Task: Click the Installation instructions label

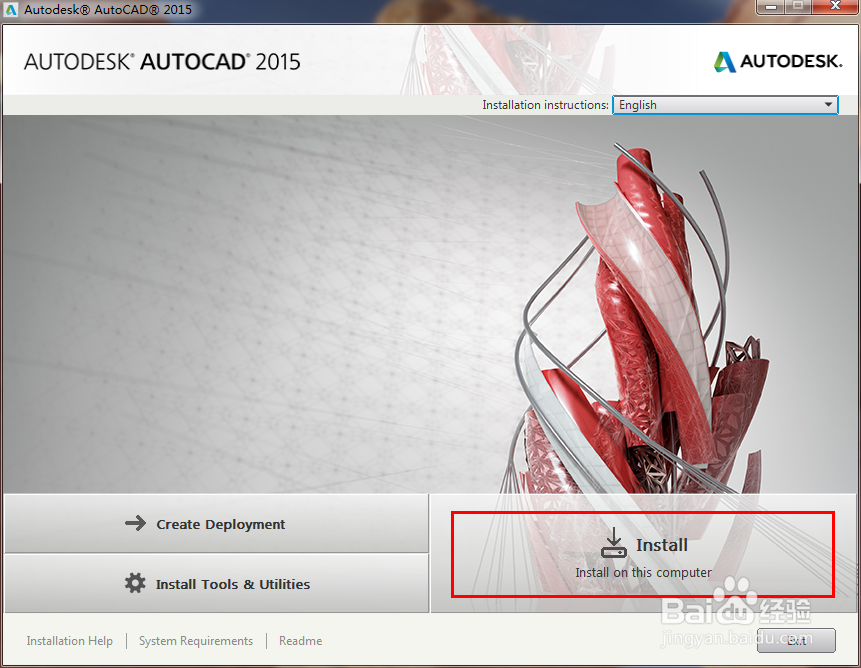Action: [x=543, y=104]
